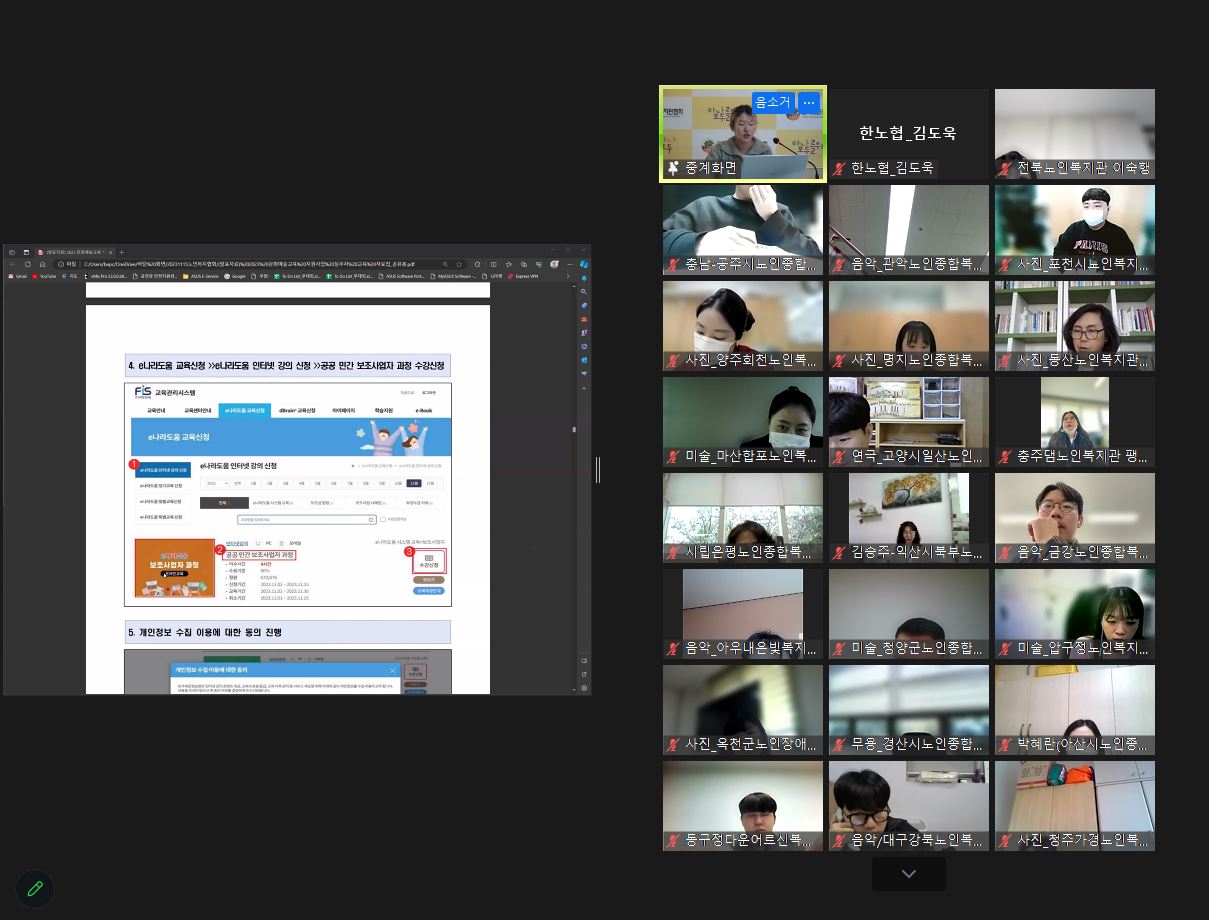The image size is (1209, 920).
Task: Click muted mic icon beside 사진_동산노인복지관
Action: coord(1005,360)
